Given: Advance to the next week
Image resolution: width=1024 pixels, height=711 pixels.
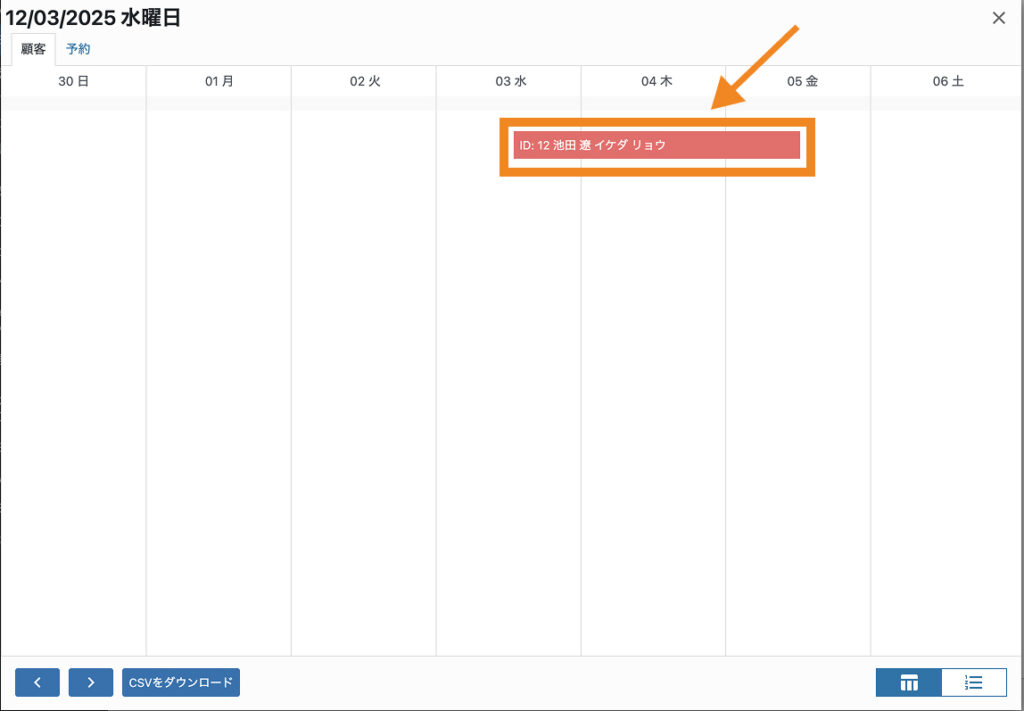Looking at the screenshot, I should pyautogui.click(x=91, y=682).
